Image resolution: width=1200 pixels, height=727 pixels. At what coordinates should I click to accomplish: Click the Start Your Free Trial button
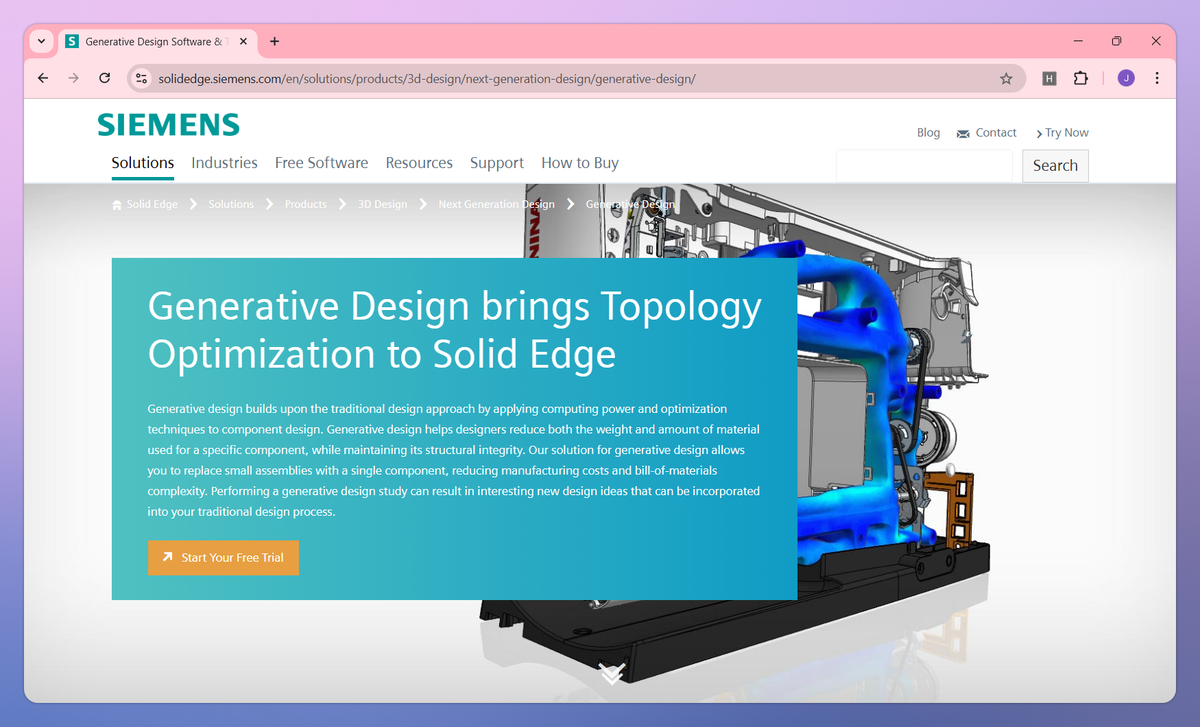click(x=223, y=558)
